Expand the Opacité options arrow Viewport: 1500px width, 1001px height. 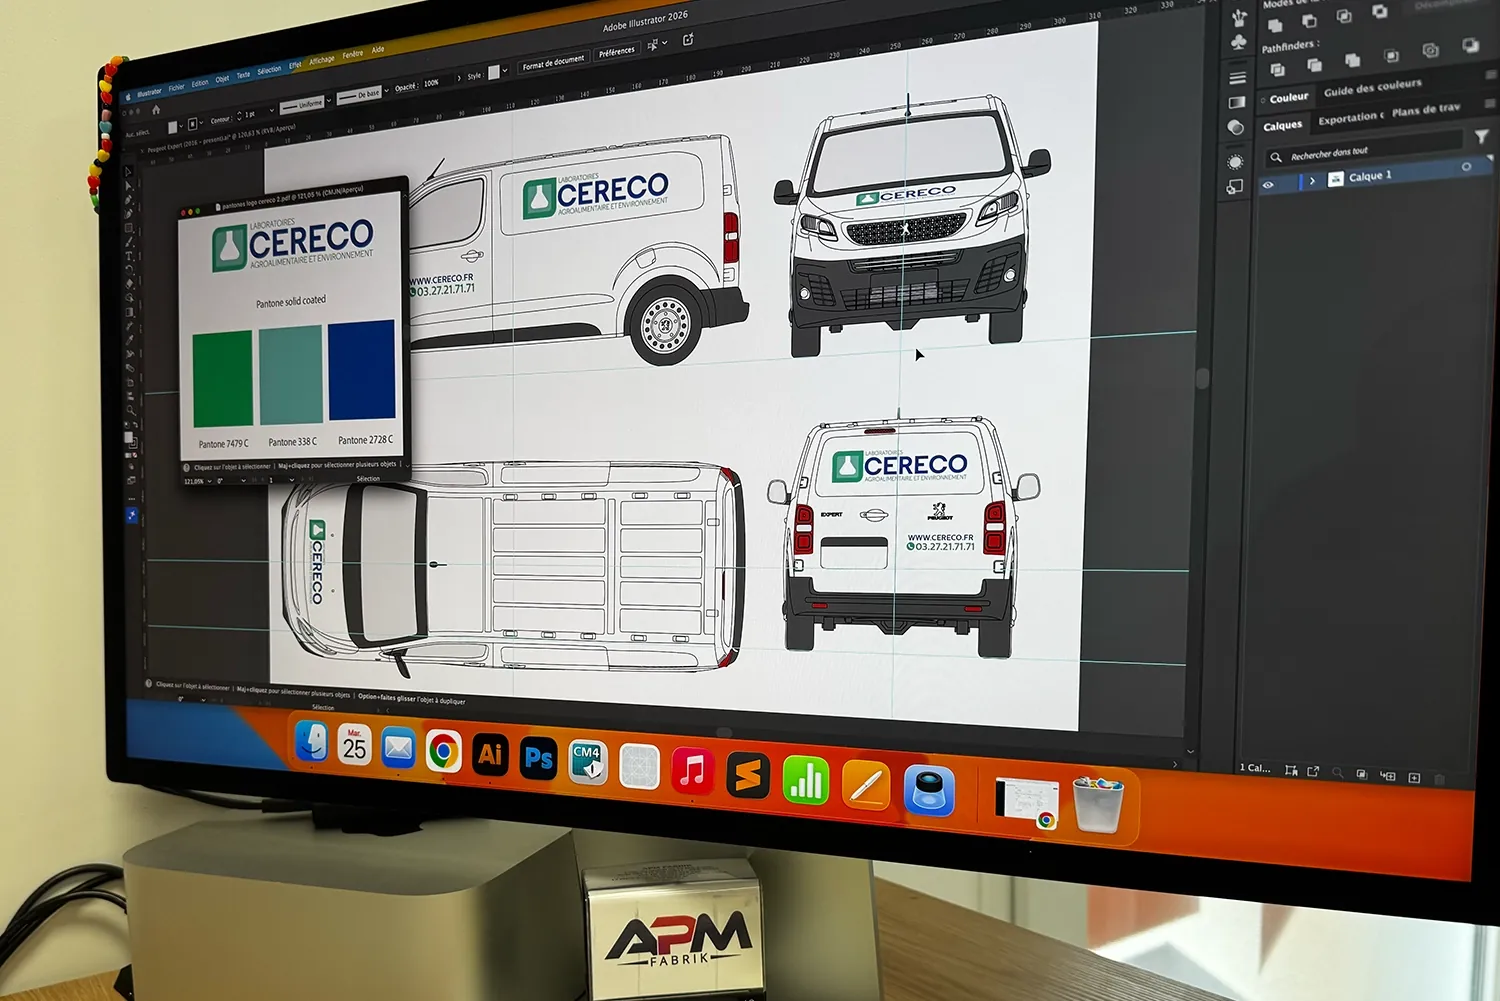point(459,78)
